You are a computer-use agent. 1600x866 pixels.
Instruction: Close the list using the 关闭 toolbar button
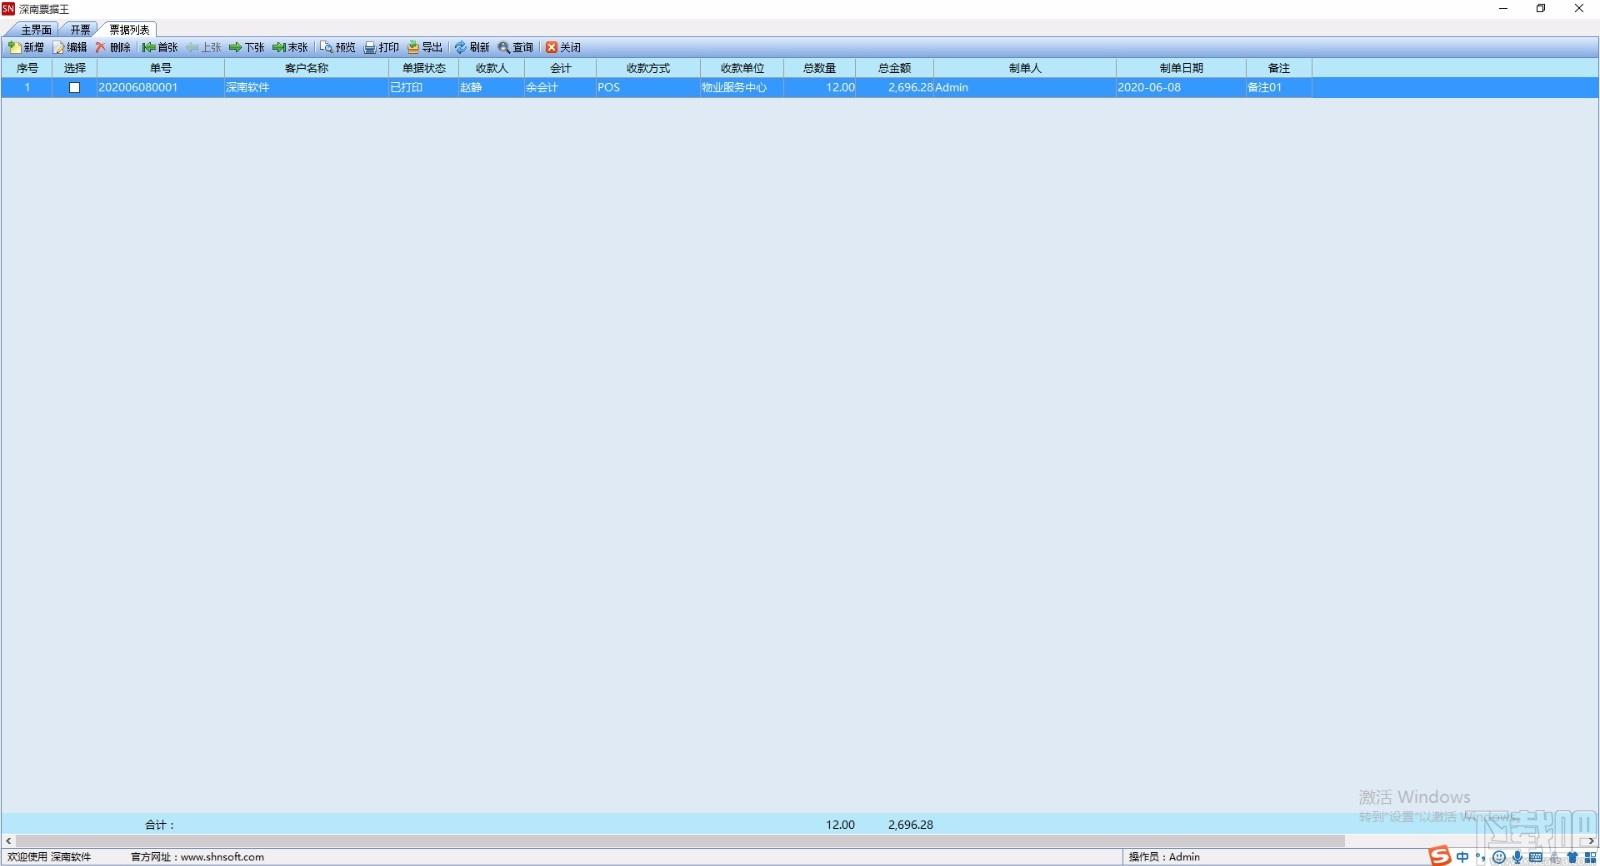pyautogui.click(x=563, y=47)
